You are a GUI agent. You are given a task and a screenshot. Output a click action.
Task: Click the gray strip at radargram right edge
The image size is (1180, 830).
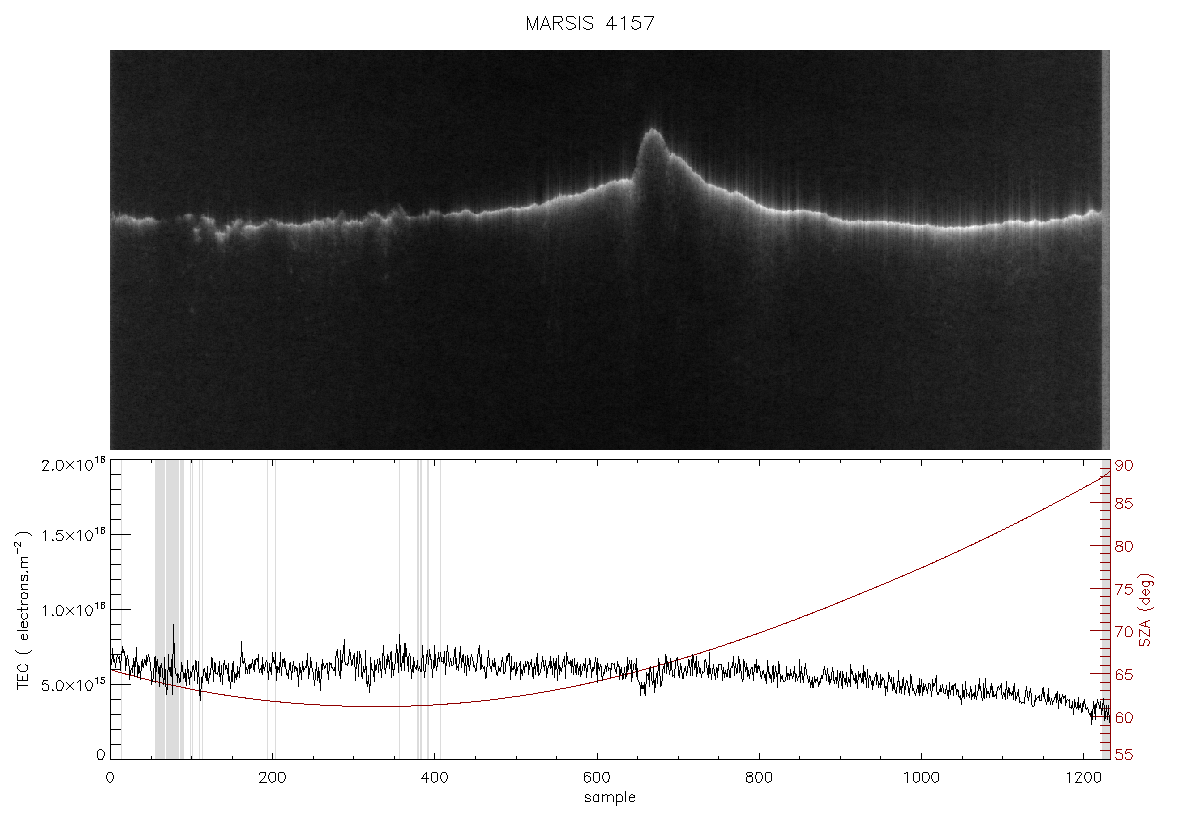point(1105,249)
